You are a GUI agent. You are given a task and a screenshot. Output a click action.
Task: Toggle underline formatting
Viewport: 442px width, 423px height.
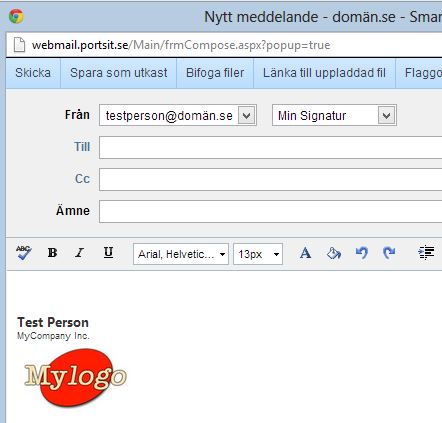pos(108,253)
